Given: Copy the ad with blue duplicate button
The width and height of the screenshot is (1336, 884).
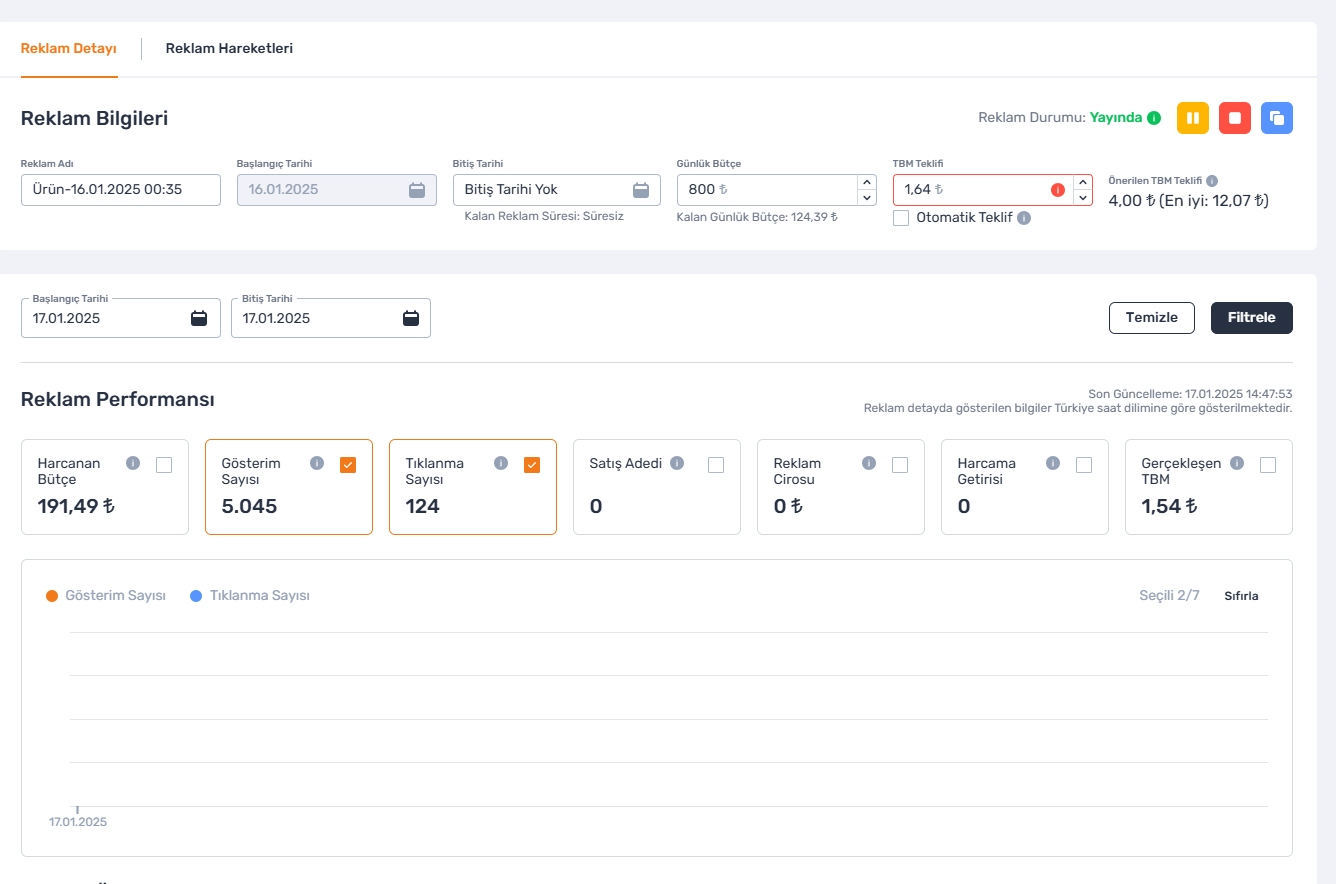Looking at the screenshot, I should [1277, 118].
